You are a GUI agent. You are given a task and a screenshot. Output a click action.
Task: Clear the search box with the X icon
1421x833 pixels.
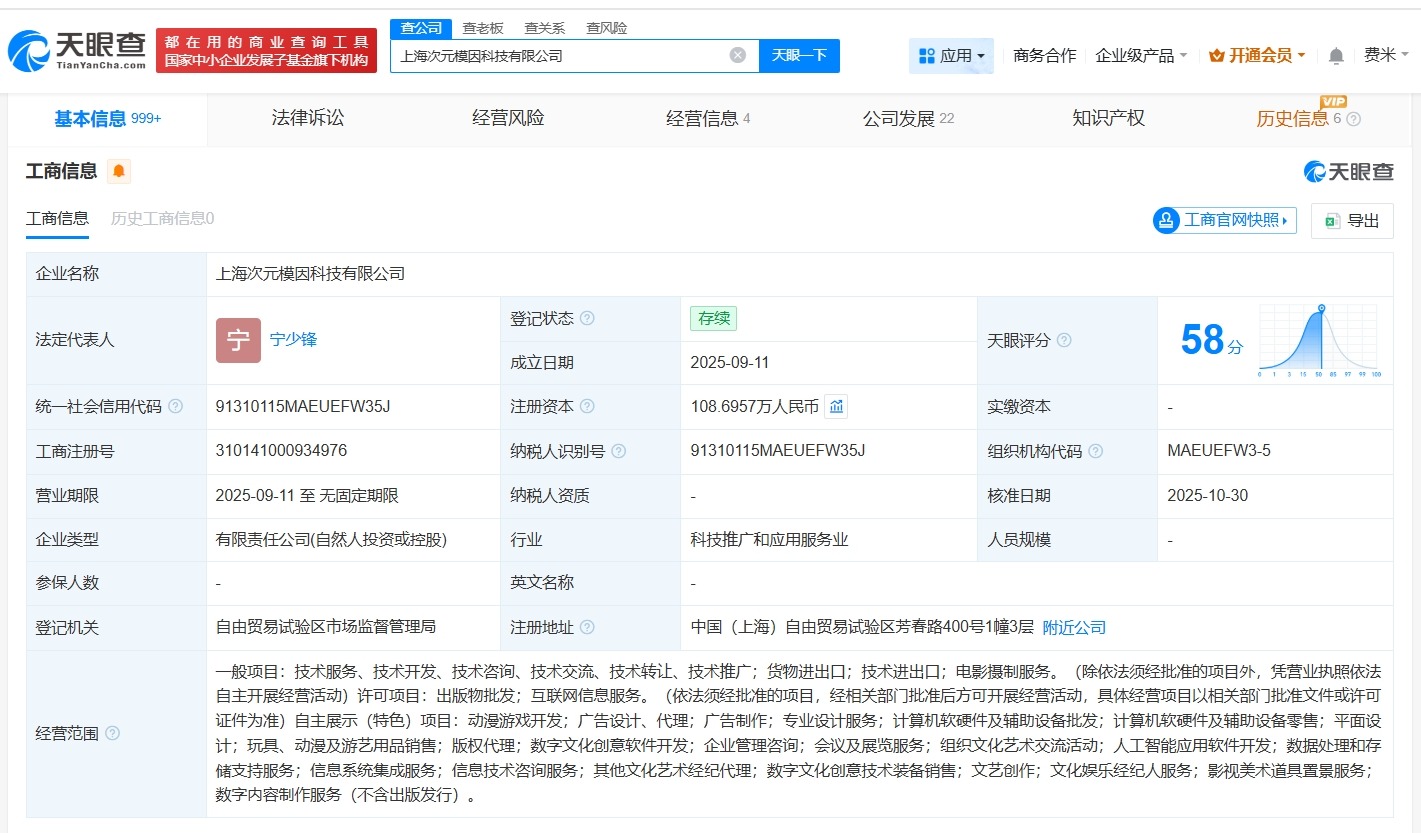tap(738, 55)
